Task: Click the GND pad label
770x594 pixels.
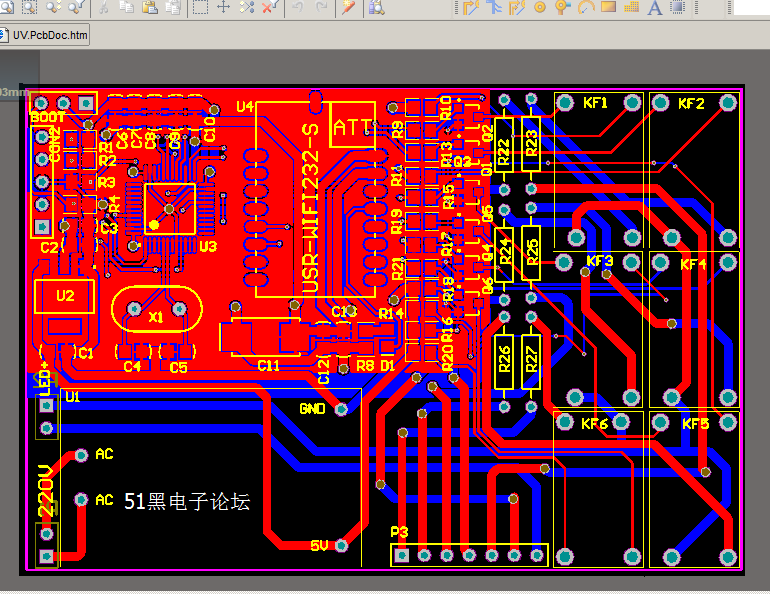Action: tap(312, 408)
